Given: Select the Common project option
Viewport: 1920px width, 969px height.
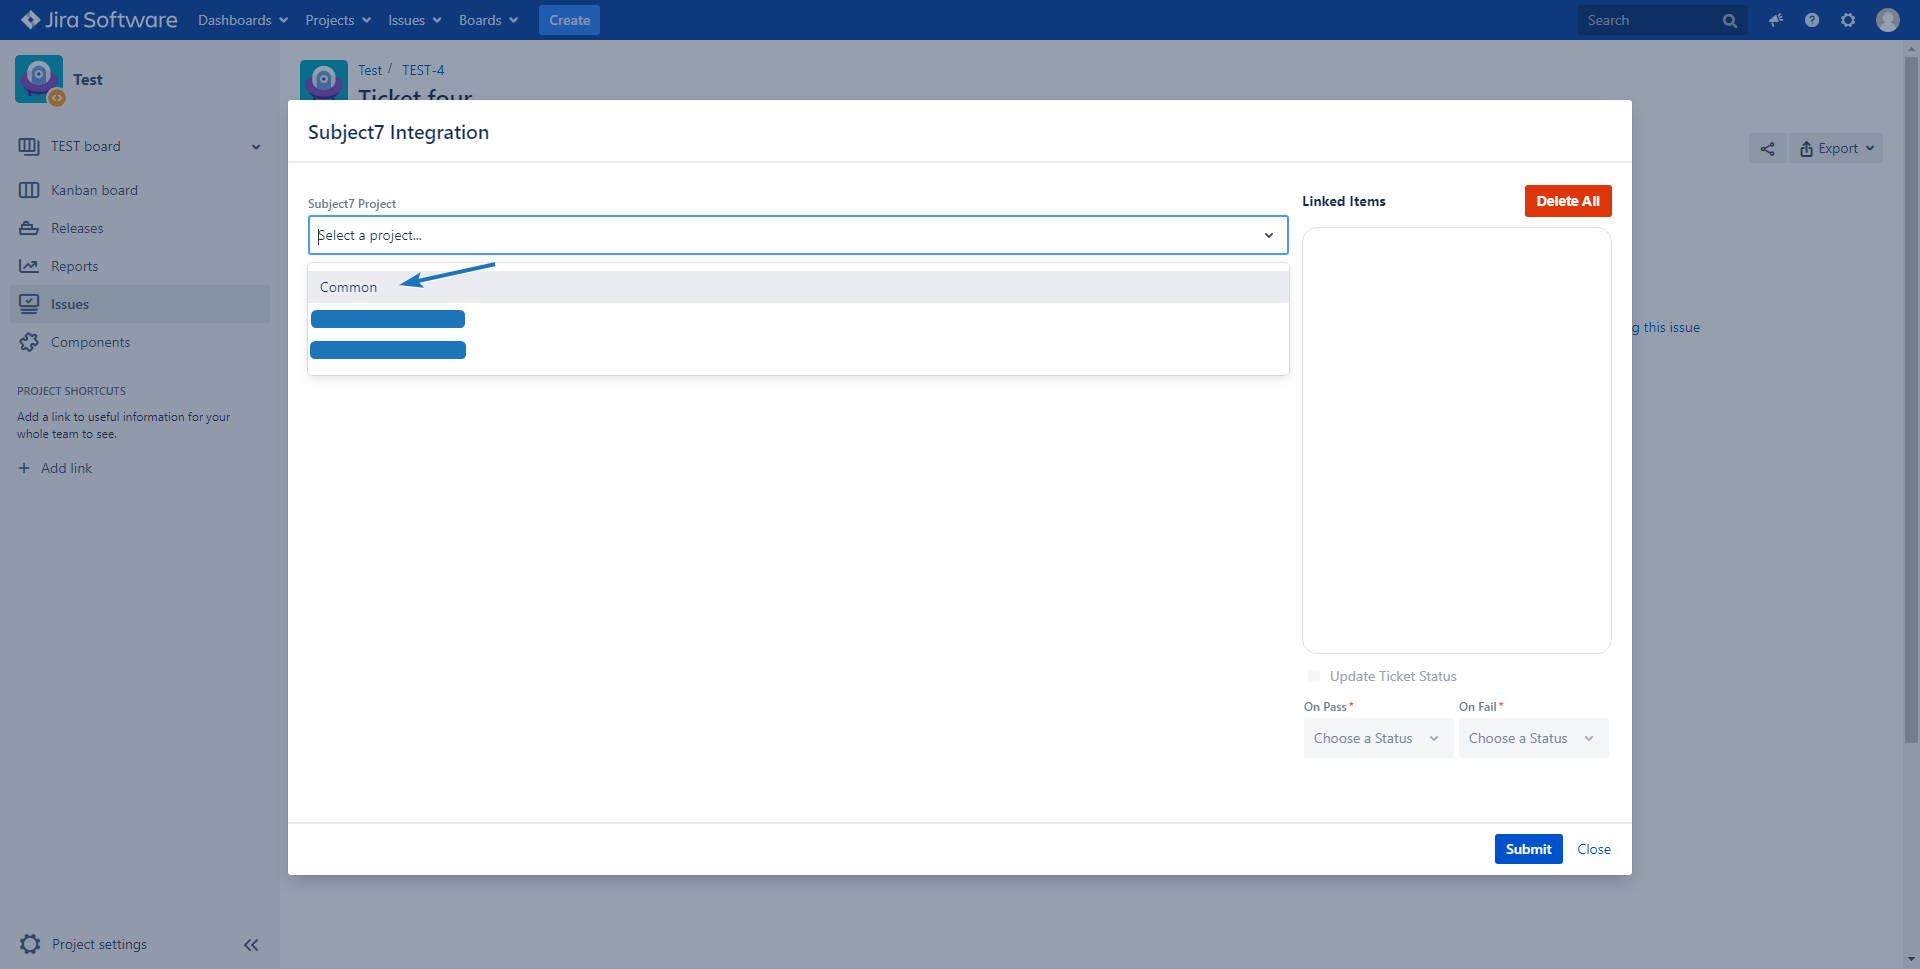Looking at the screenshot, I should (349, 288).
